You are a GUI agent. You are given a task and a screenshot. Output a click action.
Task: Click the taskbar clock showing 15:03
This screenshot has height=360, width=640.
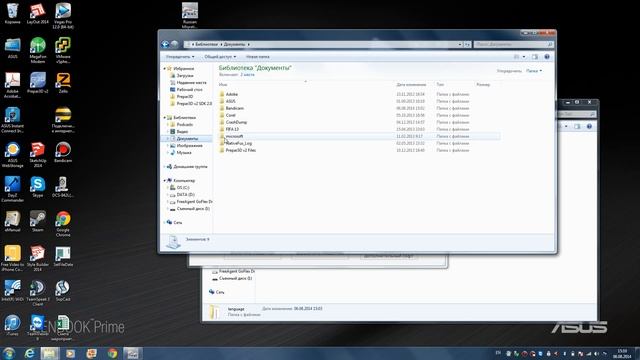click(x=622, y=353)
